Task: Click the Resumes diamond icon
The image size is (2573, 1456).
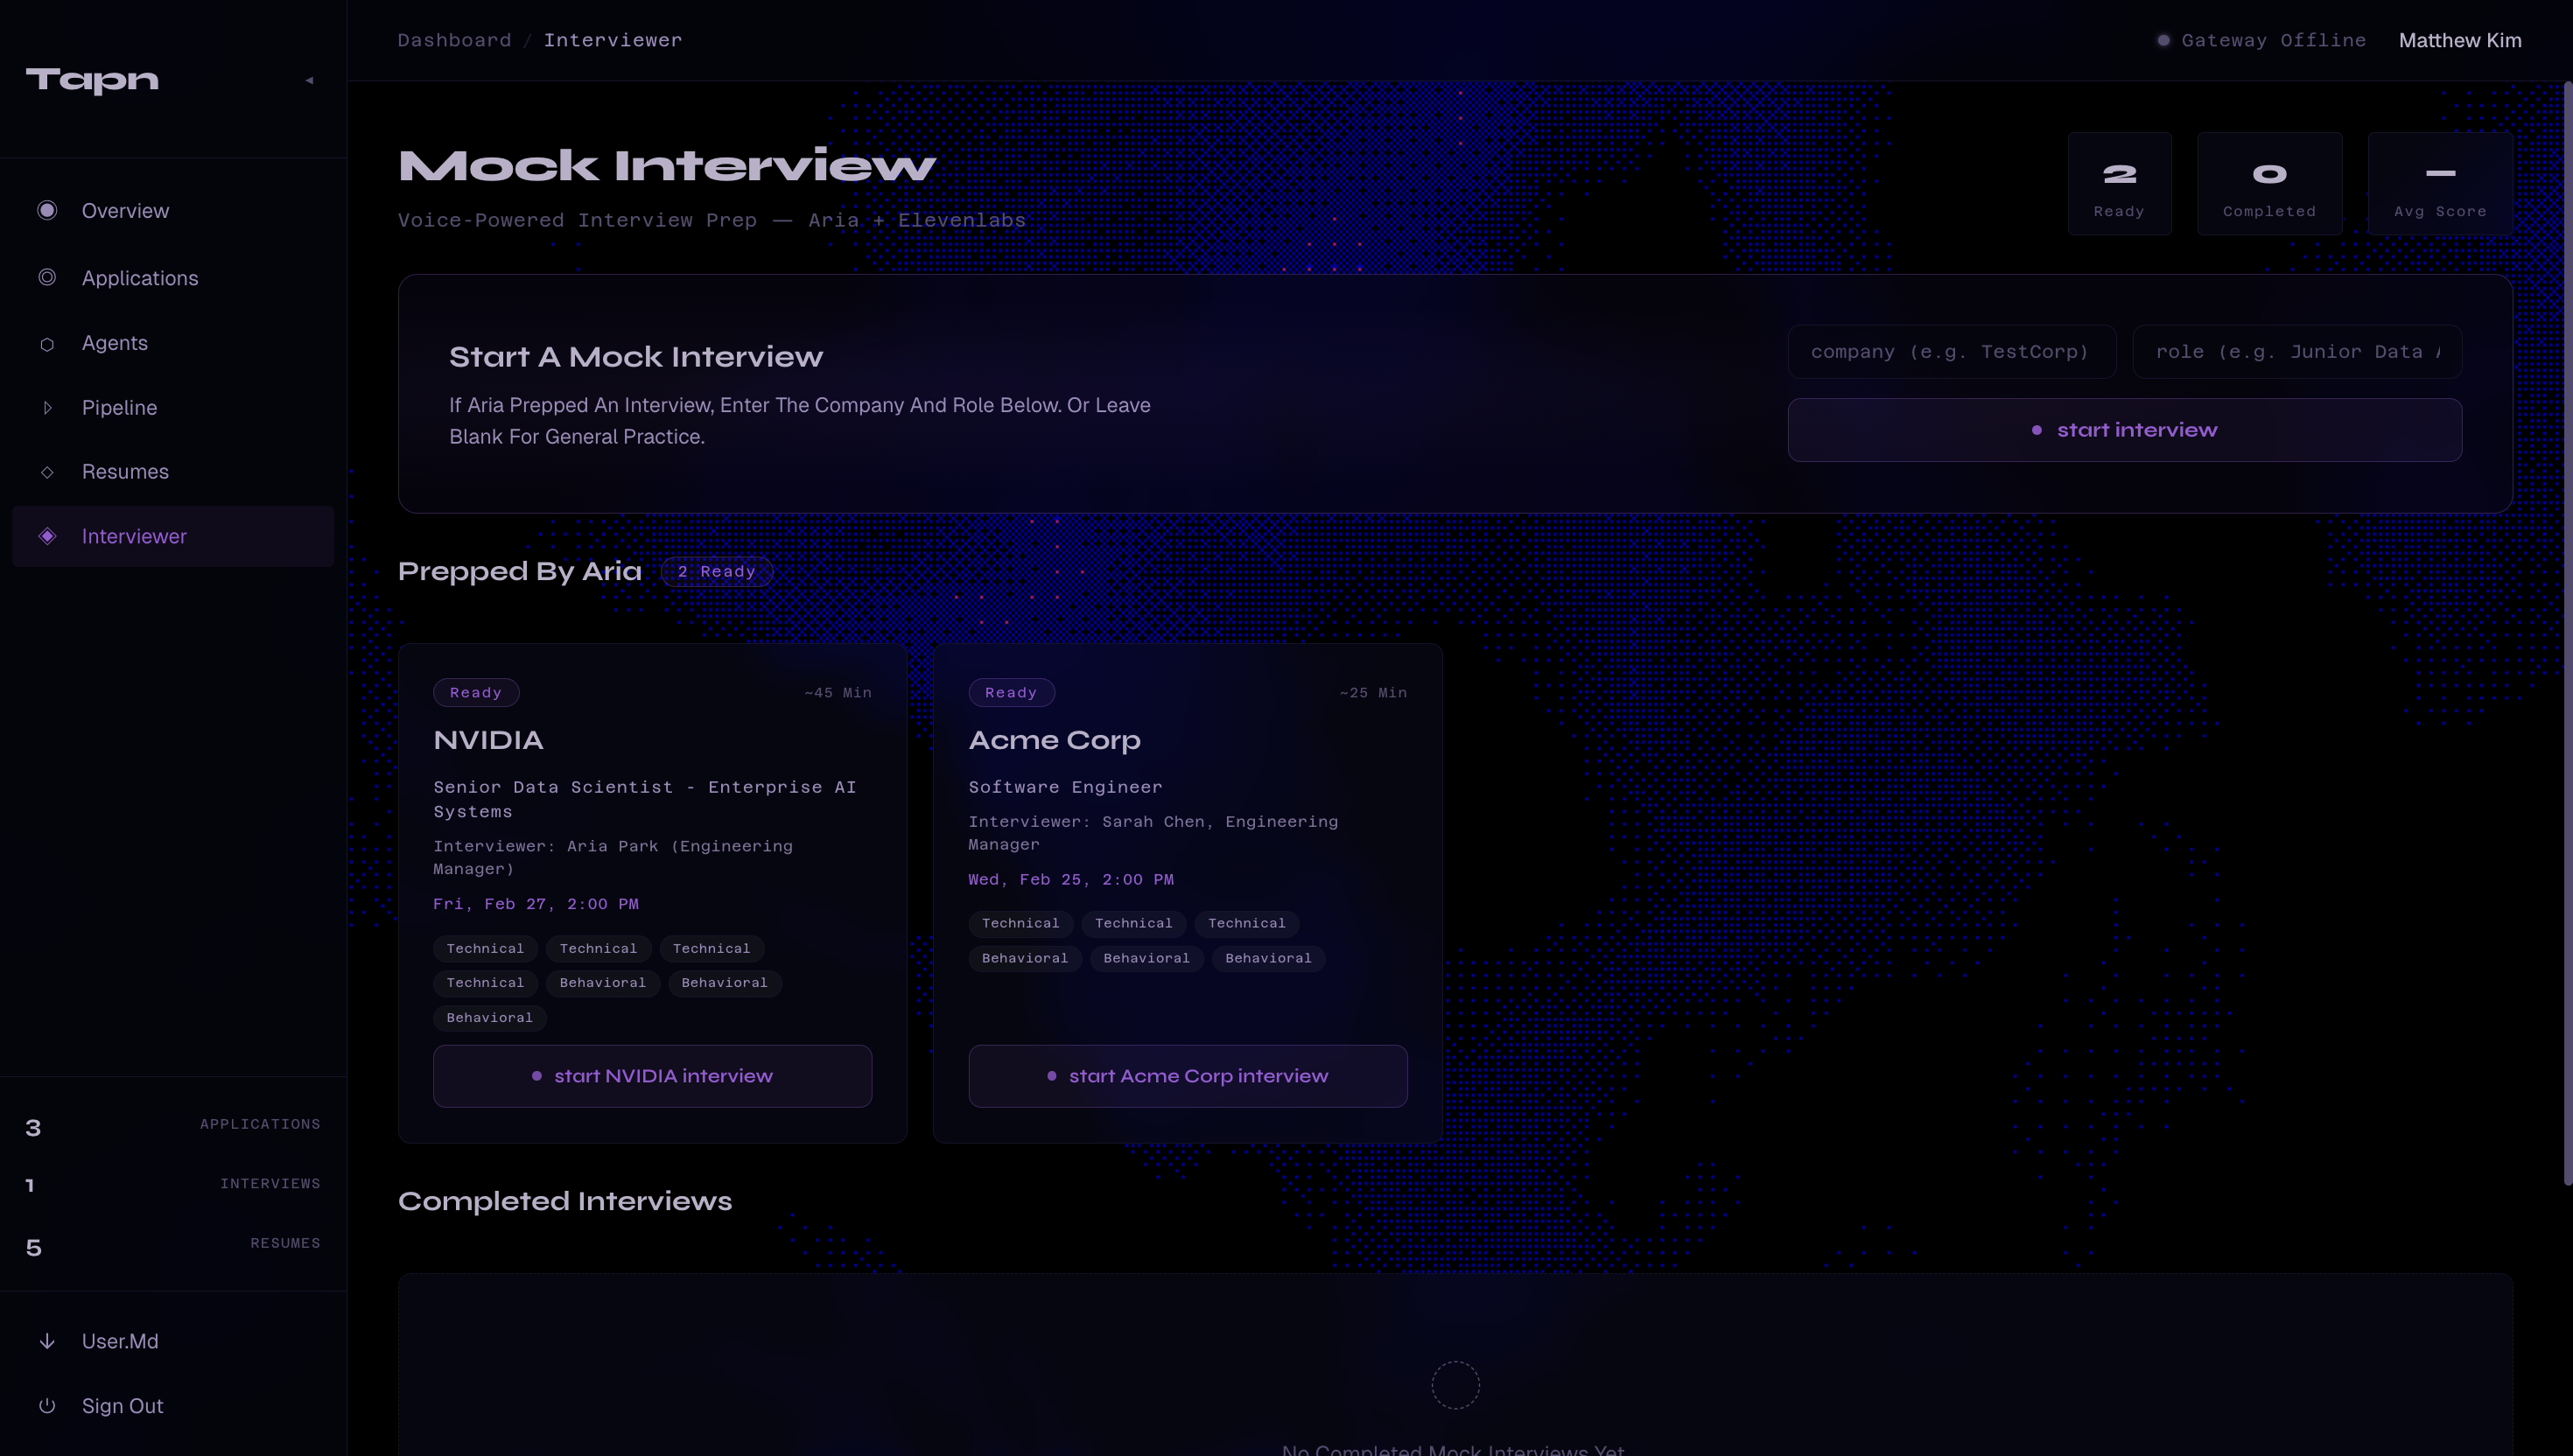Action: click(x=47, y=472)
